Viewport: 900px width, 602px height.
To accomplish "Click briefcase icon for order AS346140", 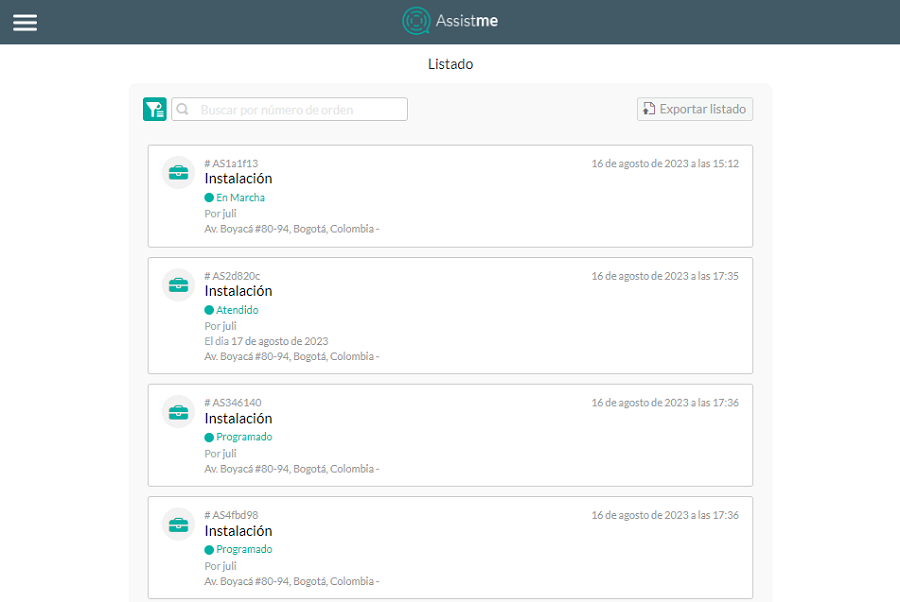I will pyautogui.click(x=178, y=412).
